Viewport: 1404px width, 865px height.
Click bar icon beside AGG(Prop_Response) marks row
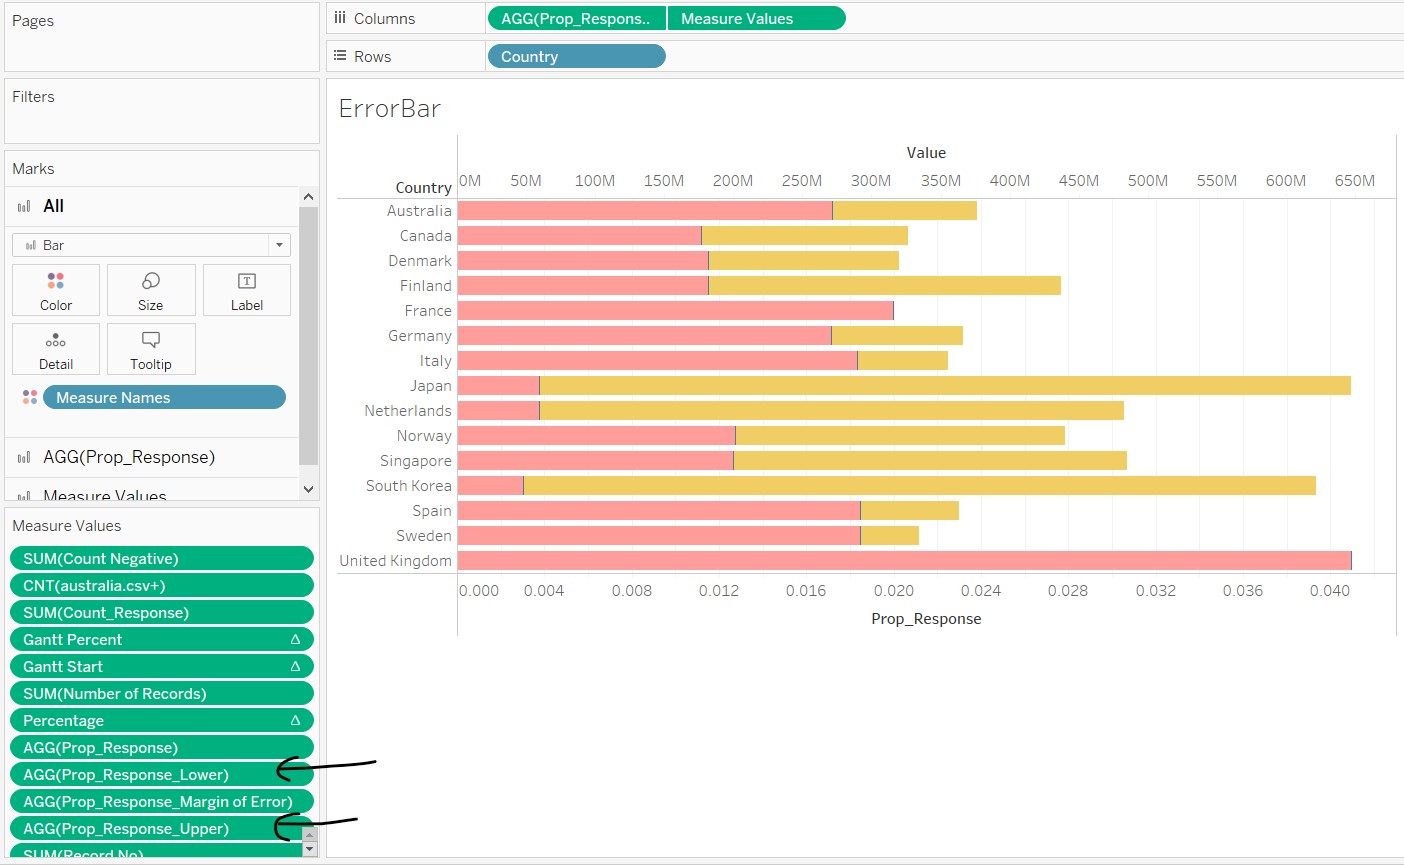click(24, 458)
